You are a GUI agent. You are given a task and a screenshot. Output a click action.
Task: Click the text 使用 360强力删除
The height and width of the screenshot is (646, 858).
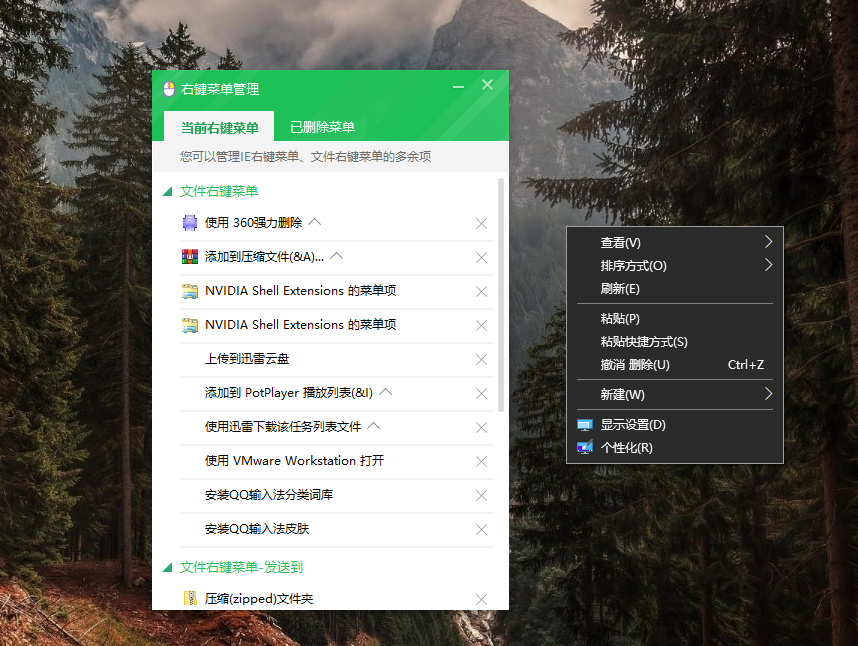pyautogui.click(x=253, y=223)
